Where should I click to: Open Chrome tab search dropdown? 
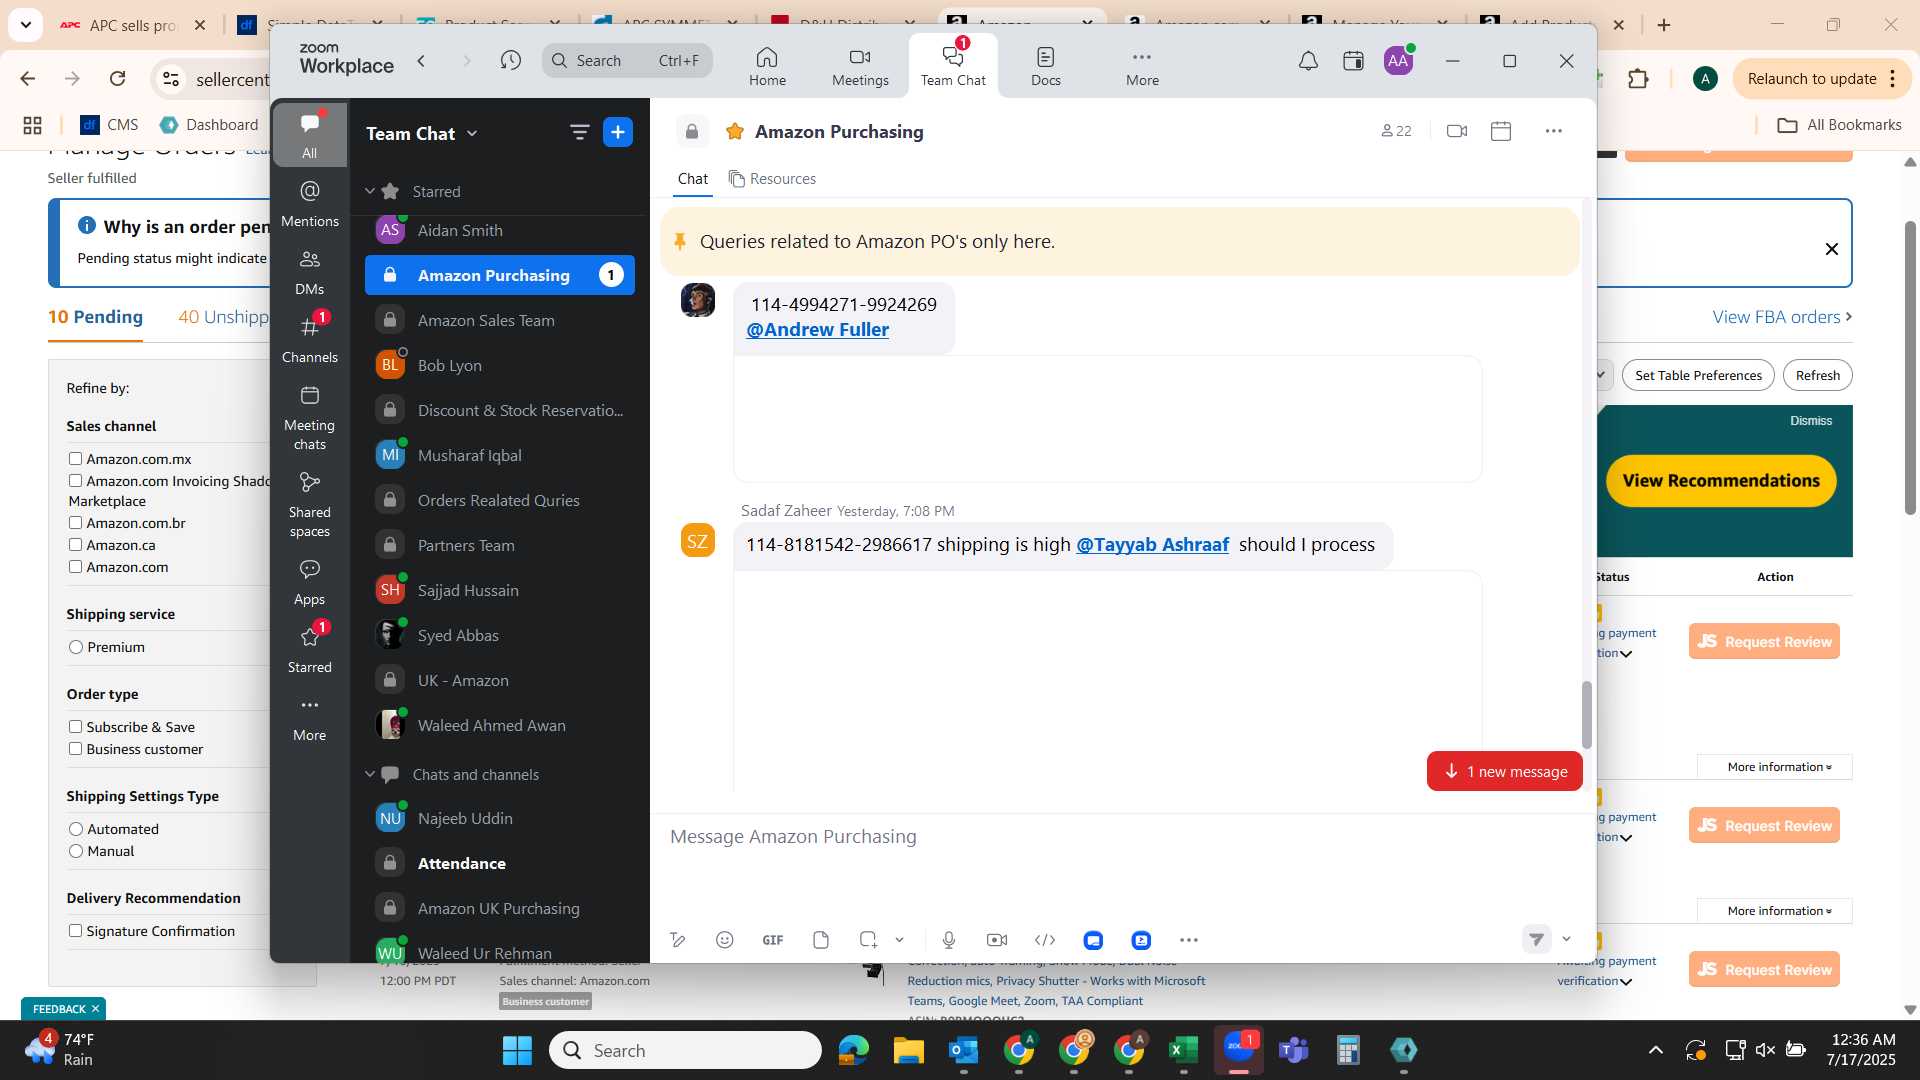[x=25, y=24]
